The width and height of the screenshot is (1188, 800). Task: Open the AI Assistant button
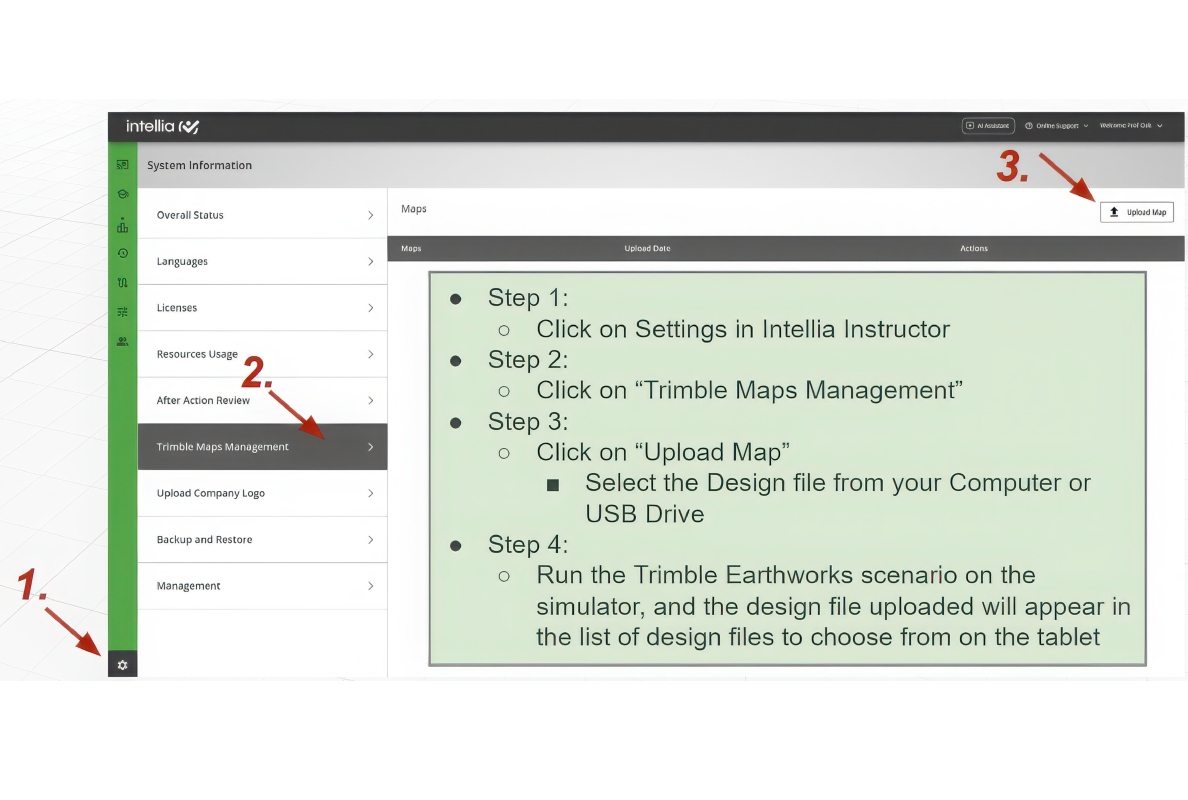(x=988, y=126)
